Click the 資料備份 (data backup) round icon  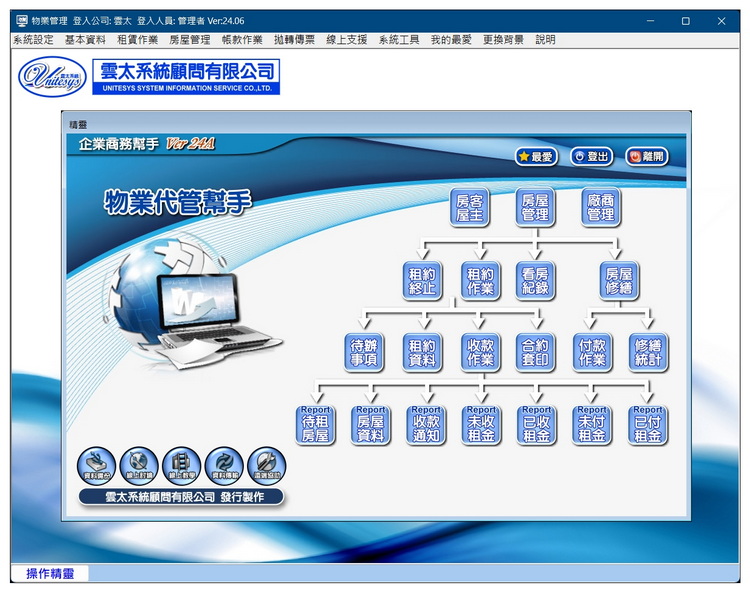point(96,465)
